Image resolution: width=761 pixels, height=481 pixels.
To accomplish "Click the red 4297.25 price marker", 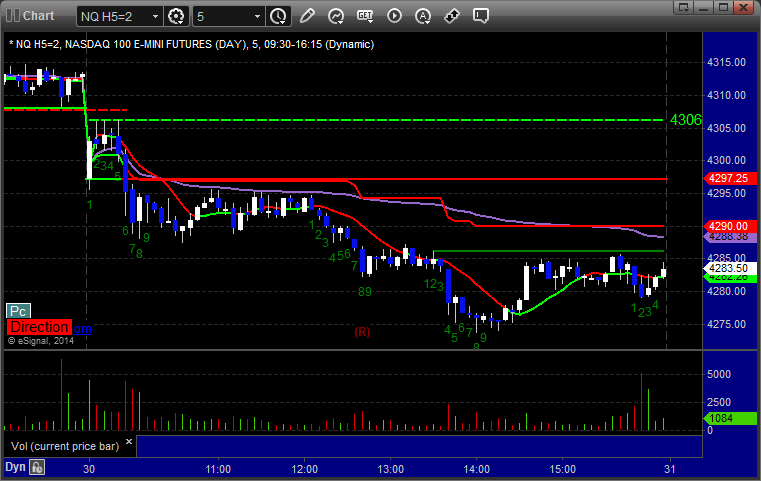I will tap(729, 178).
